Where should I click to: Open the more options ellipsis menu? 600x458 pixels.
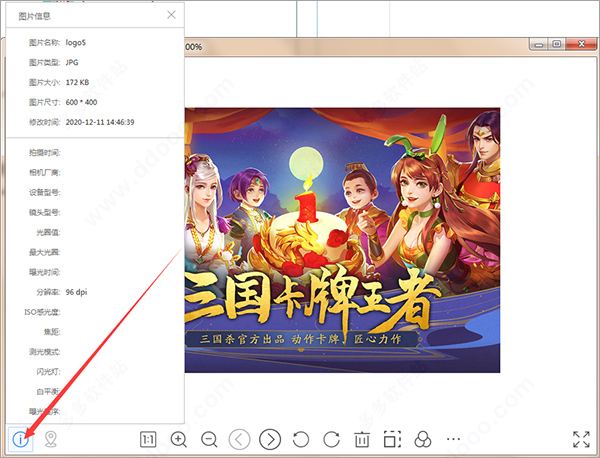453,439
